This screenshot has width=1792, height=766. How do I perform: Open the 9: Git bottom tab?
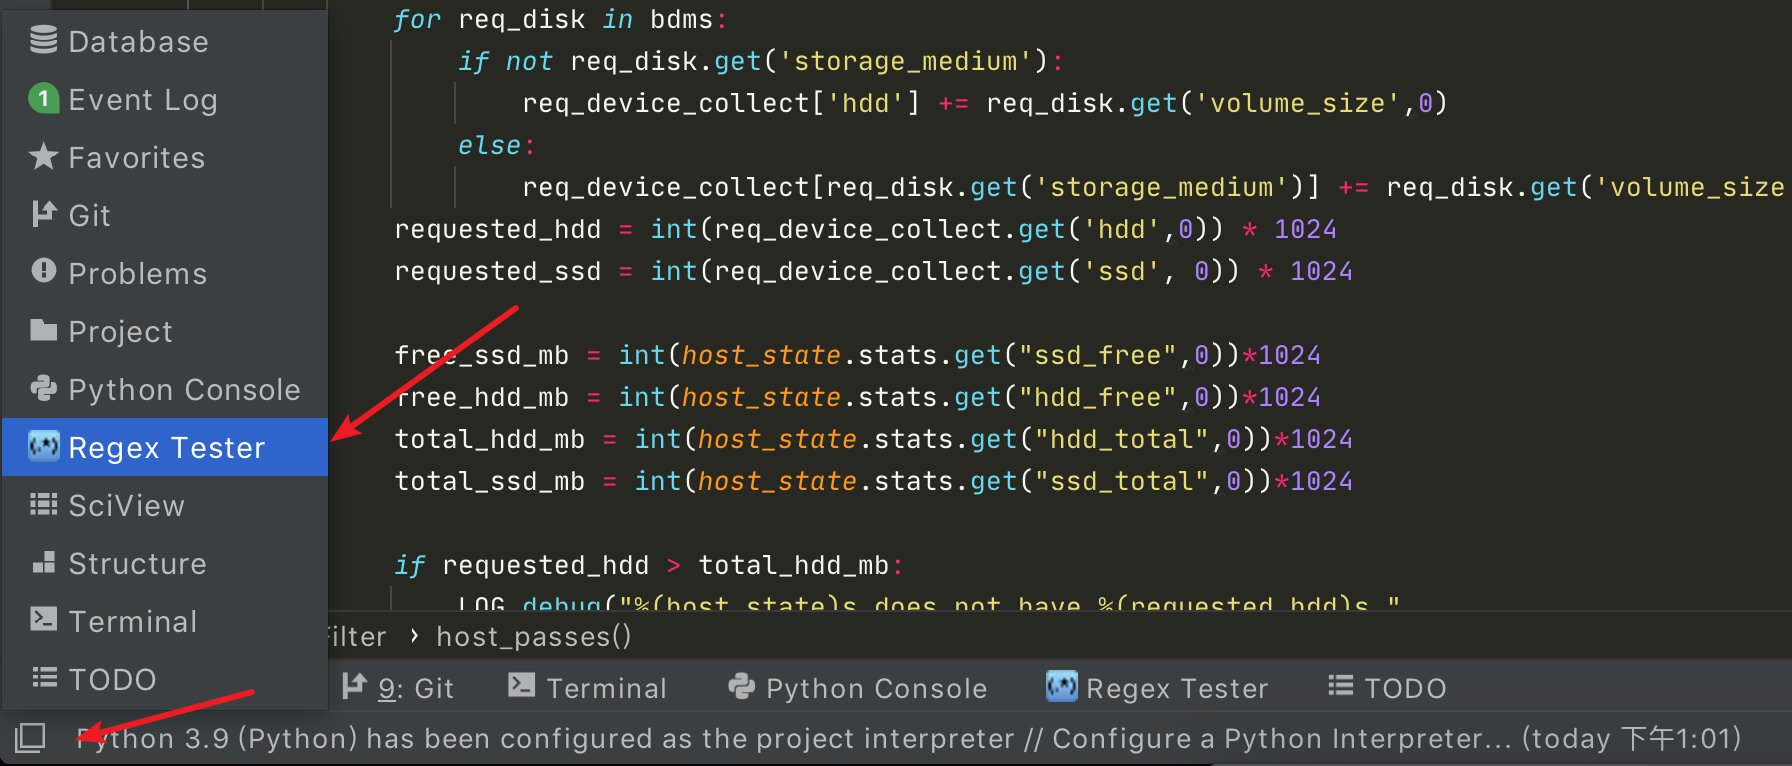point(398,688)
